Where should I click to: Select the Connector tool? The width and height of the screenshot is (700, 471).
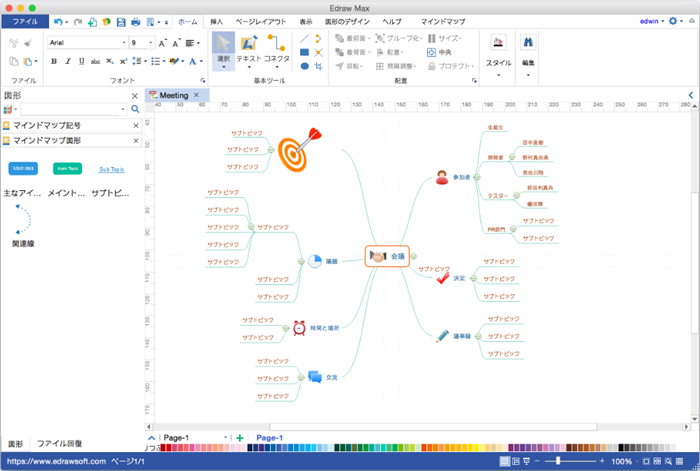pyautogui.click(x=276, y=50)
